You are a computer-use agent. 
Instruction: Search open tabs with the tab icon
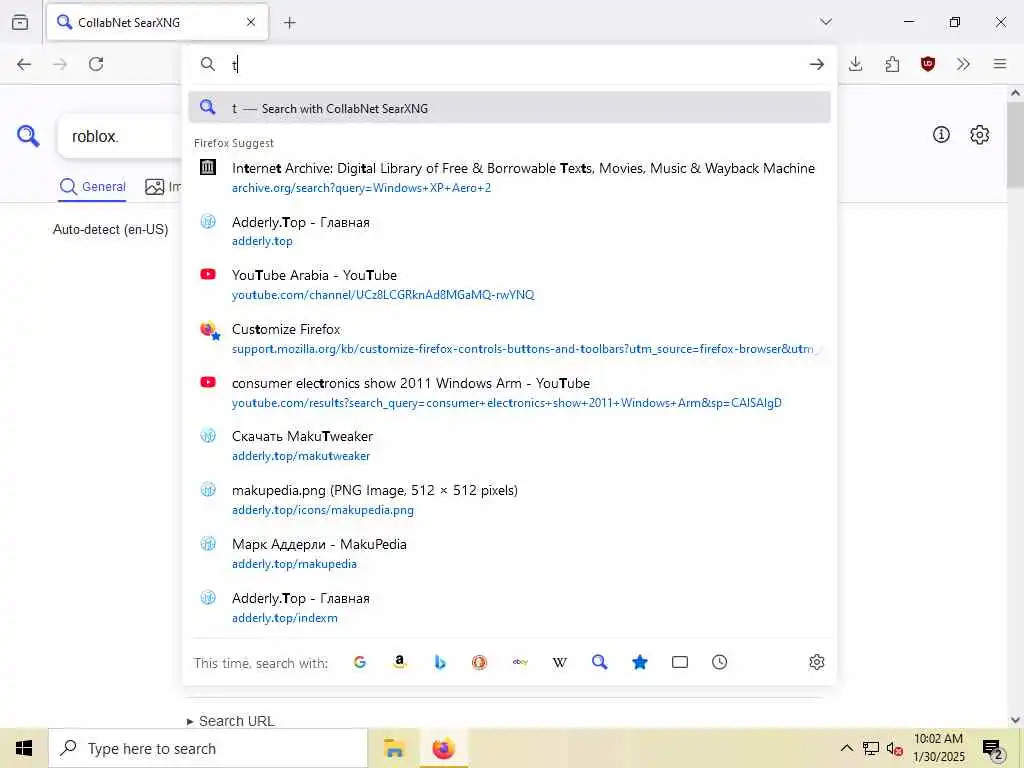(x=680, y=662)
